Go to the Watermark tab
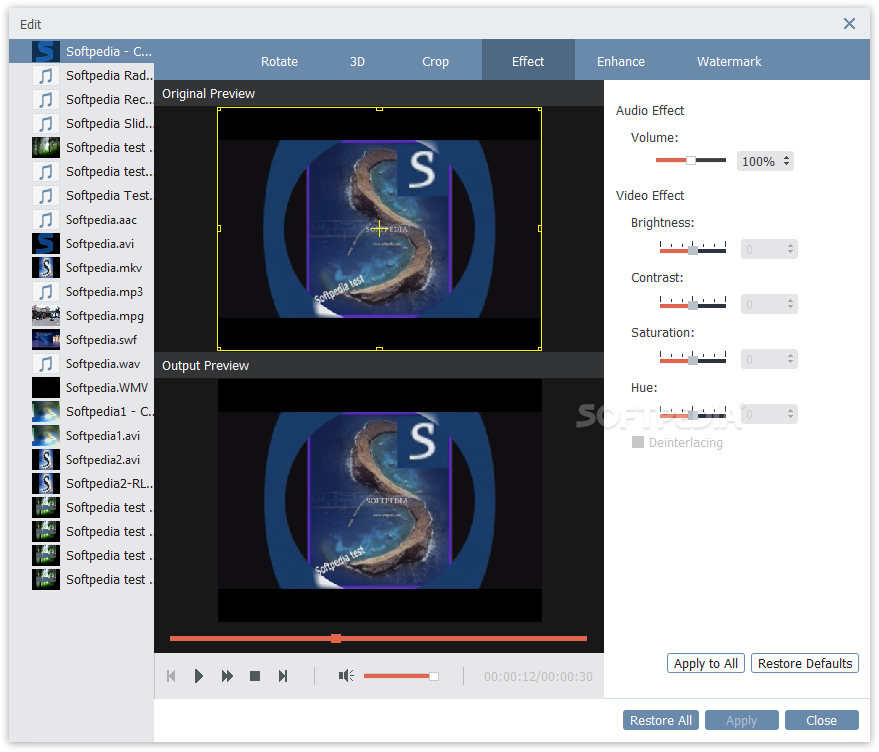The width and height of the screenshot is (879, 752). 729,62
